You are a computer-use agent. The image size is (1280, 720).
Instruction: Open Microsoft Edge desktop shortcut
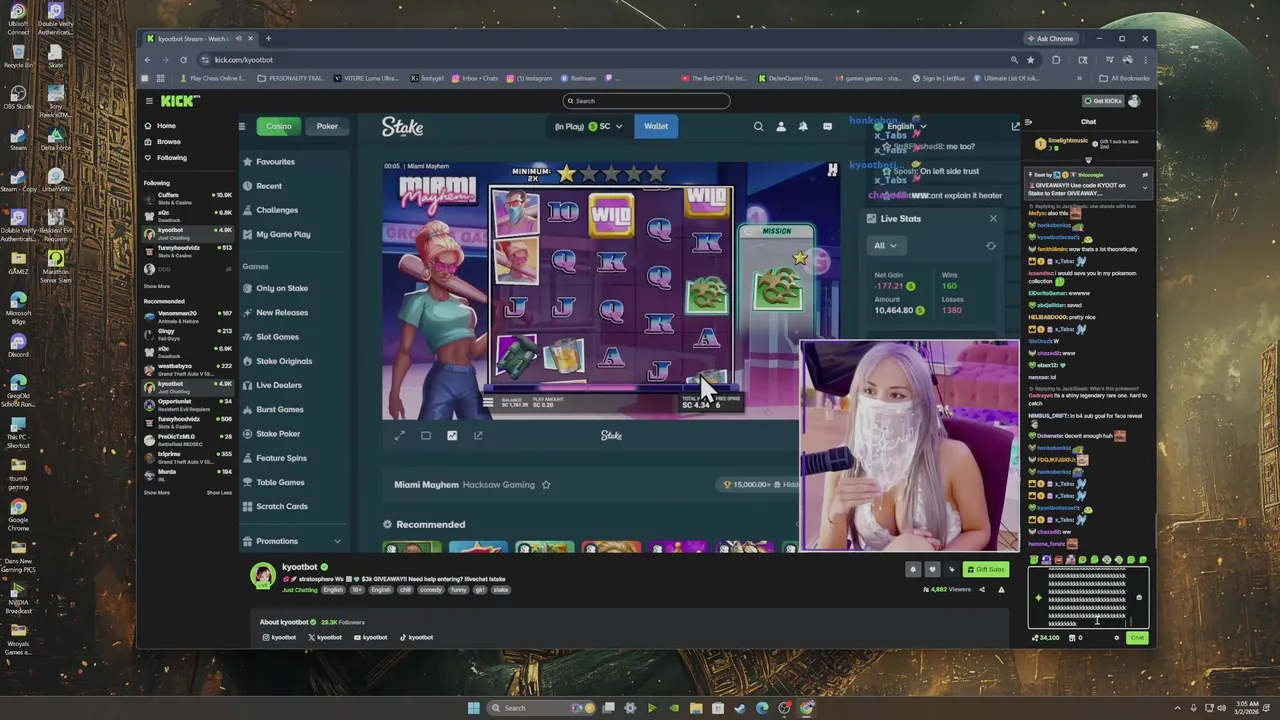click(x=17, y=305)
